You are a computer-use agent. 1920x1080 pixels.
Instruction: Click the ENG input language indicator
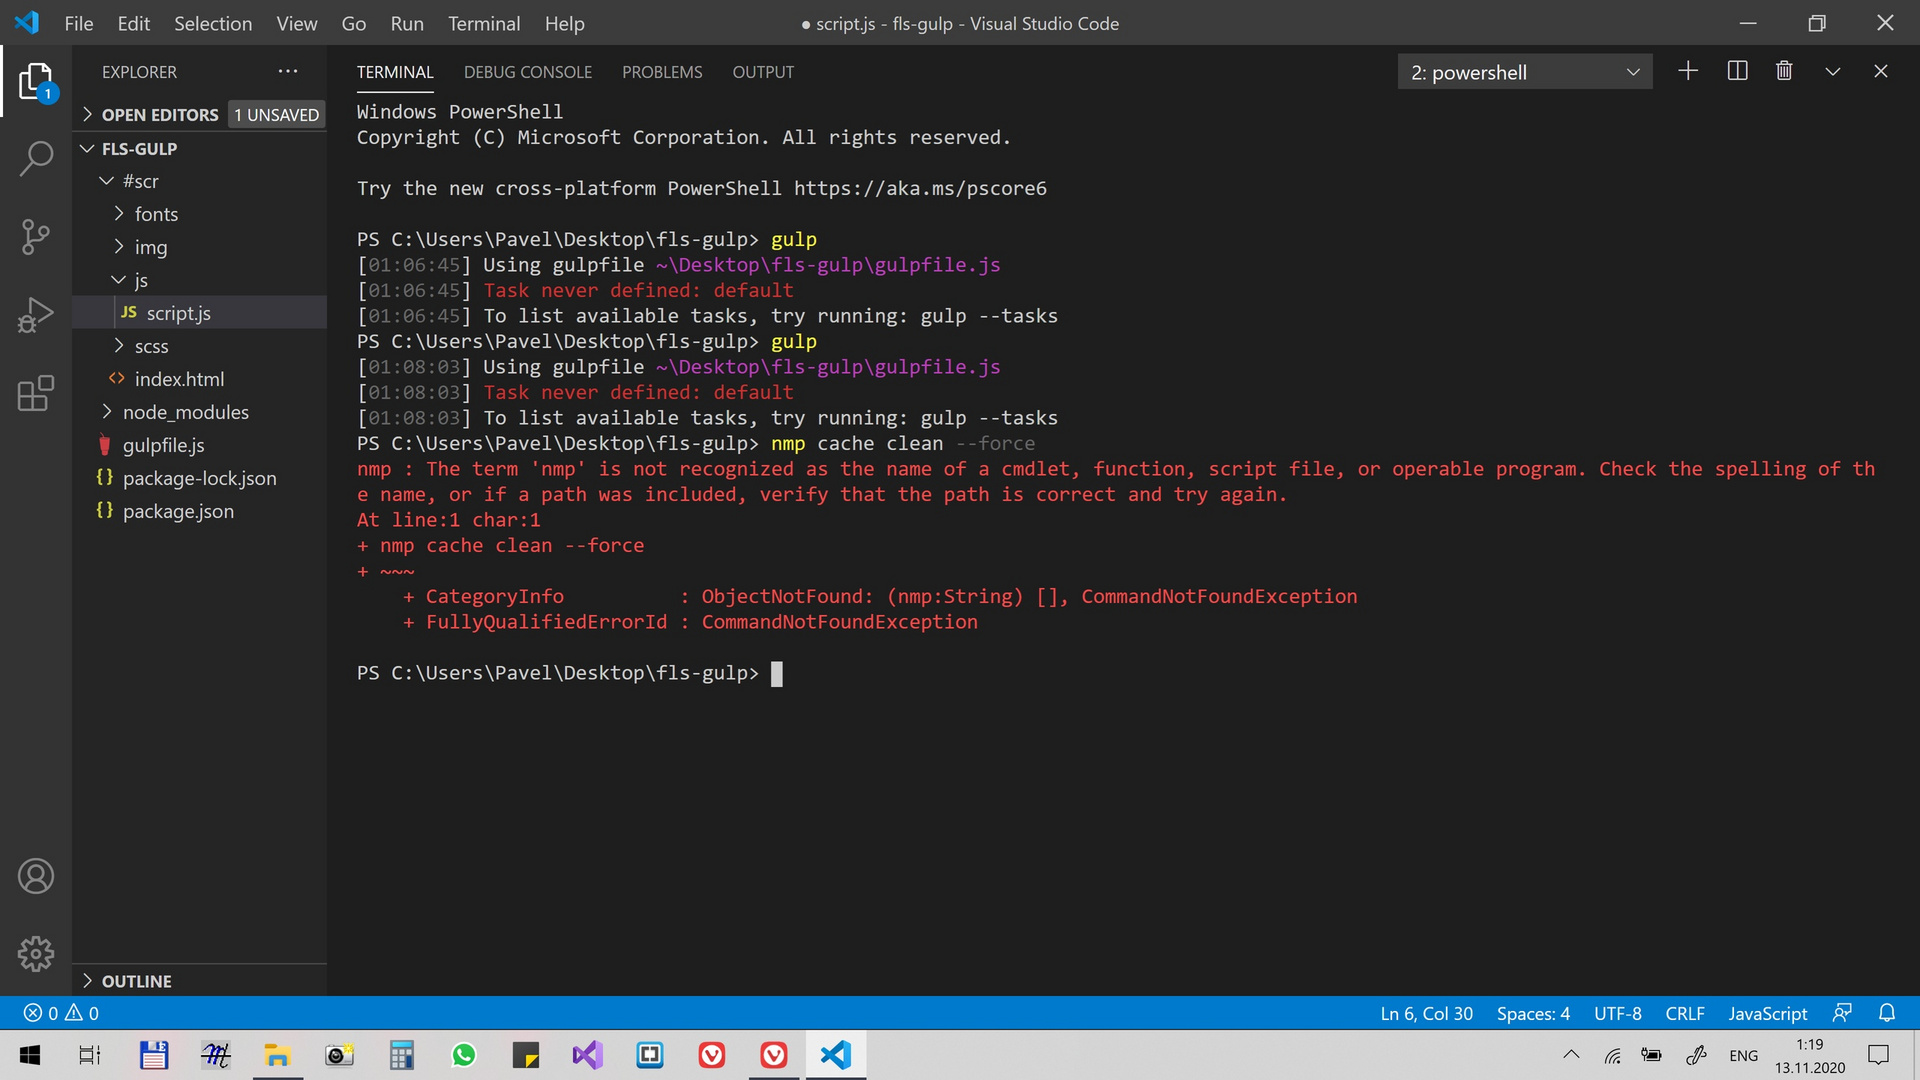(1743, 1055)
